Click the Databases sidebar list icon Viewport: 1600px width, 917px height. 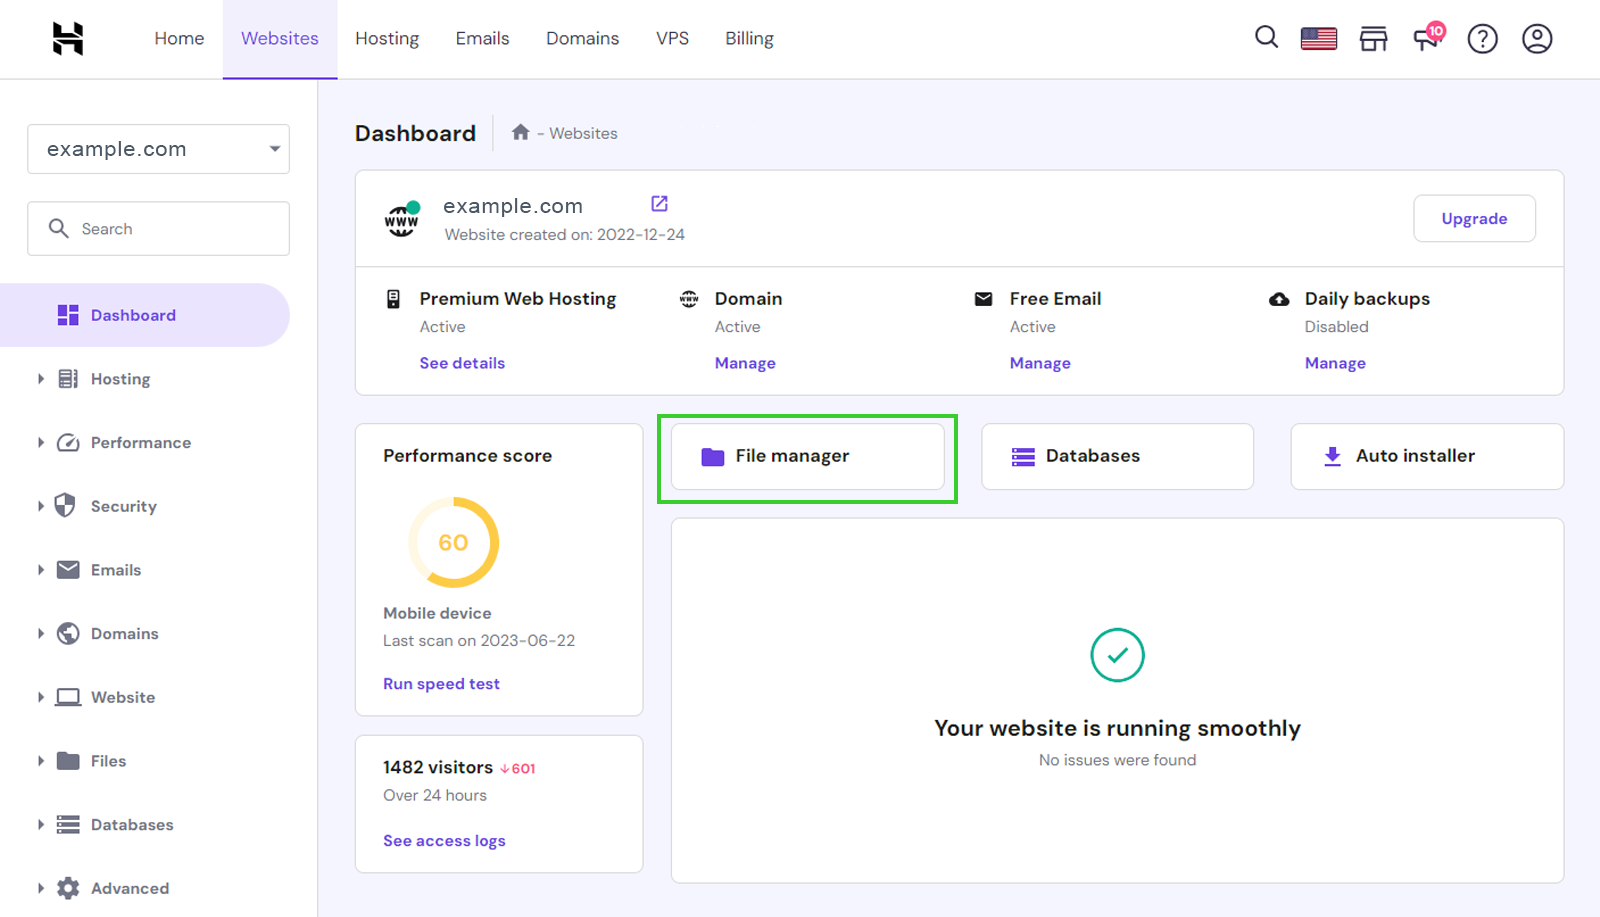click(68, 824)
